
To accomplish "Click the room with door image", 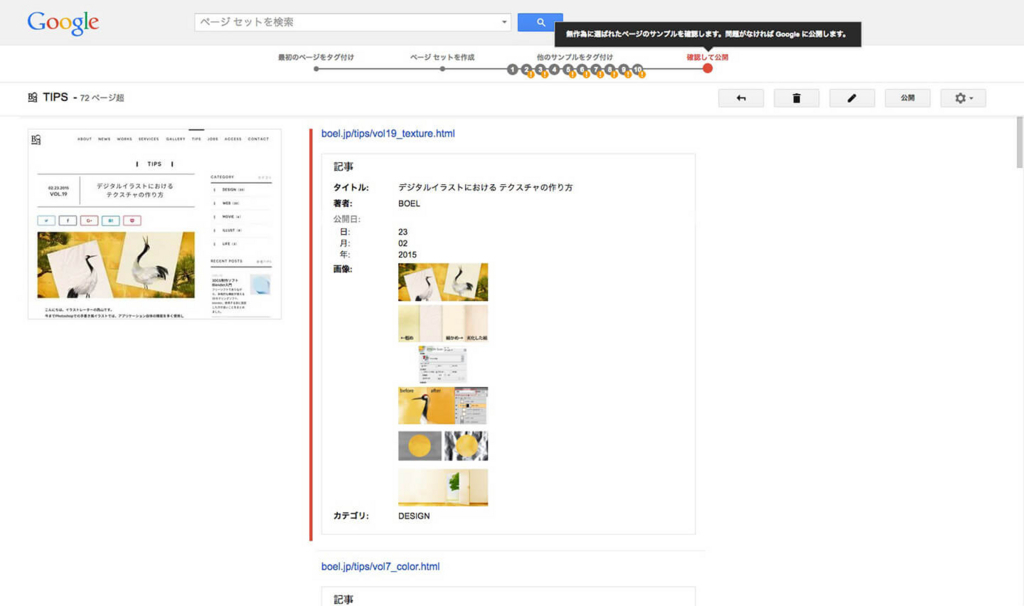I will coord(443,487).
